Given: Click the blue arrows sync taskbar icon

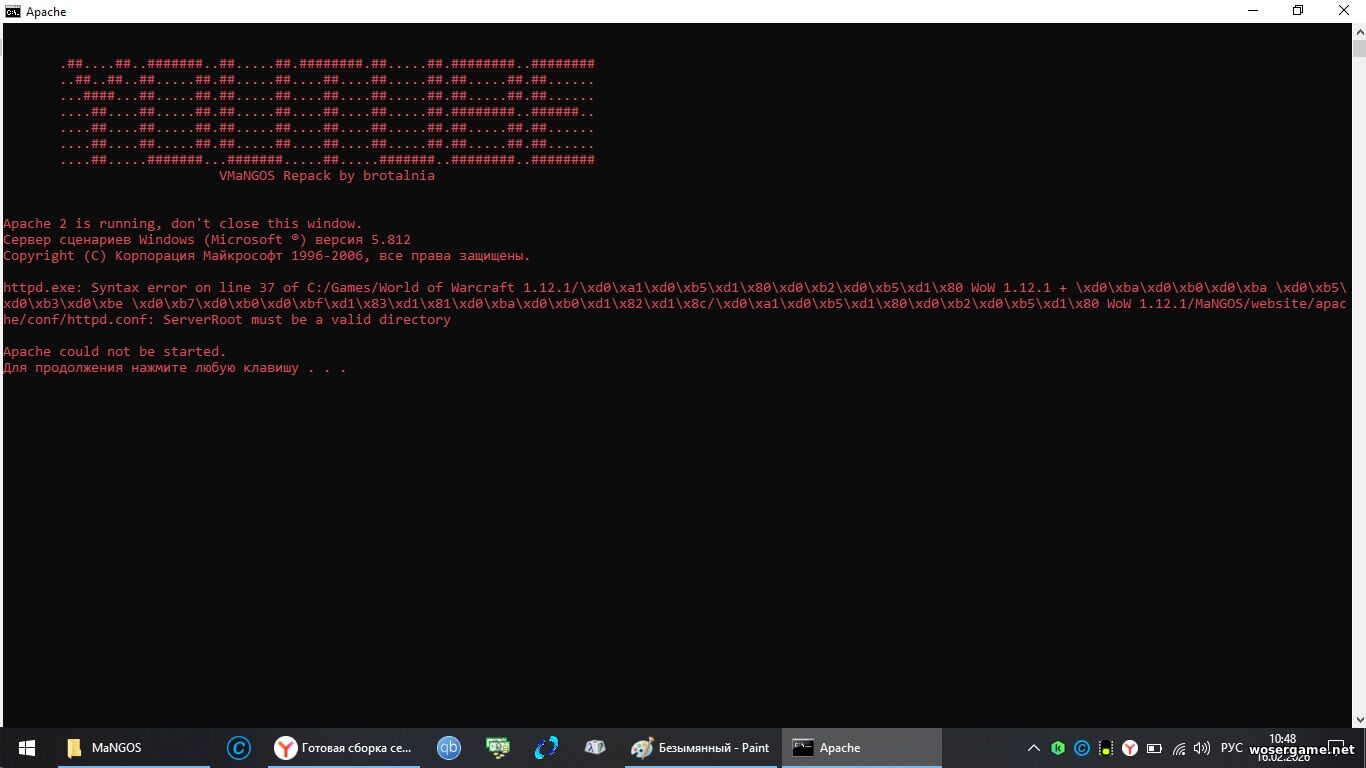Looking at the screenshot, I should tap(546, 748).
